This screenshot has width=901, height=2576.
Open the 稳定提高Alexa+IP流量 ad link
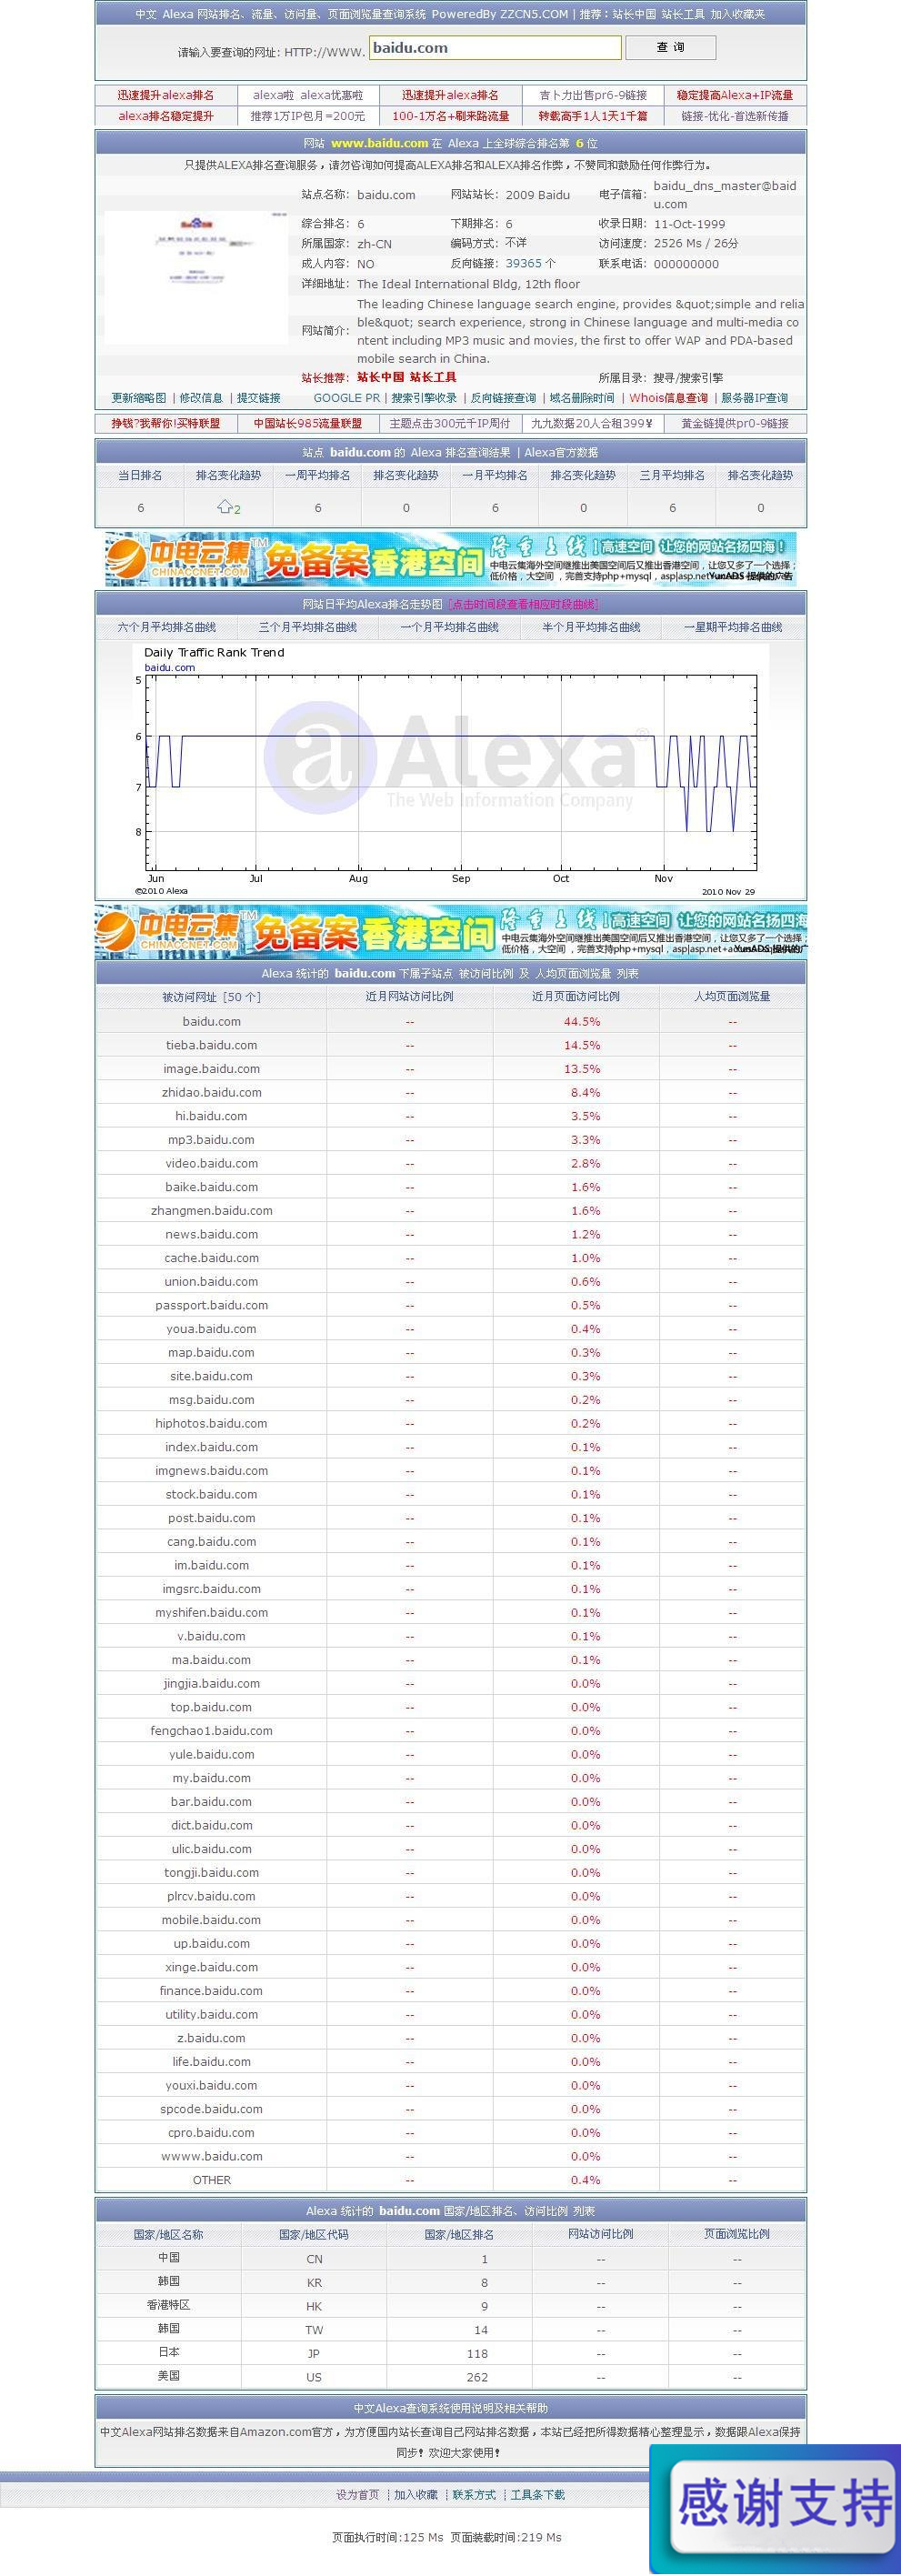click(x=735, y=95)
